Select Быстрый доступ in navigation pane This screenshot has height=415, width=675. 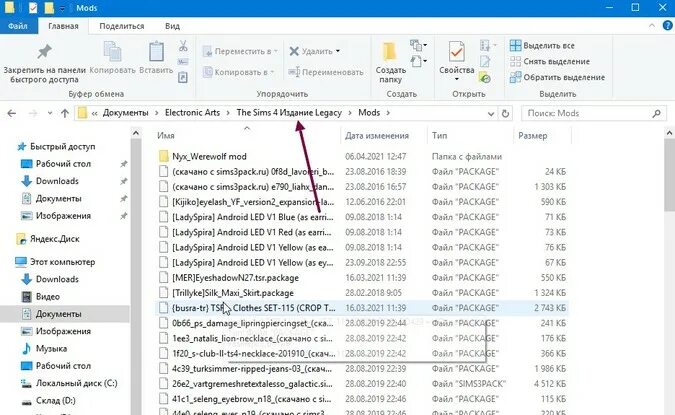point(62,146)
